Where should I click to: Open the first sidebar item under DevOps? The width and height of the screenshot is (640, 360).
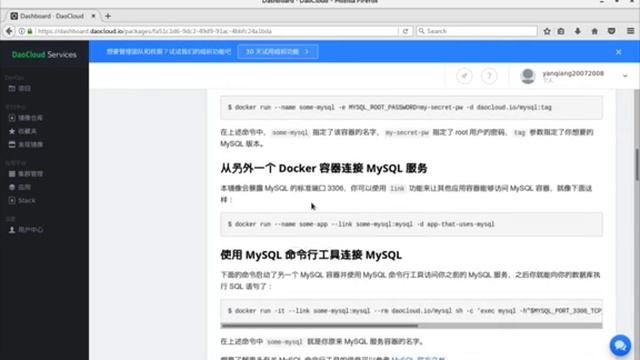coord(20,89)
